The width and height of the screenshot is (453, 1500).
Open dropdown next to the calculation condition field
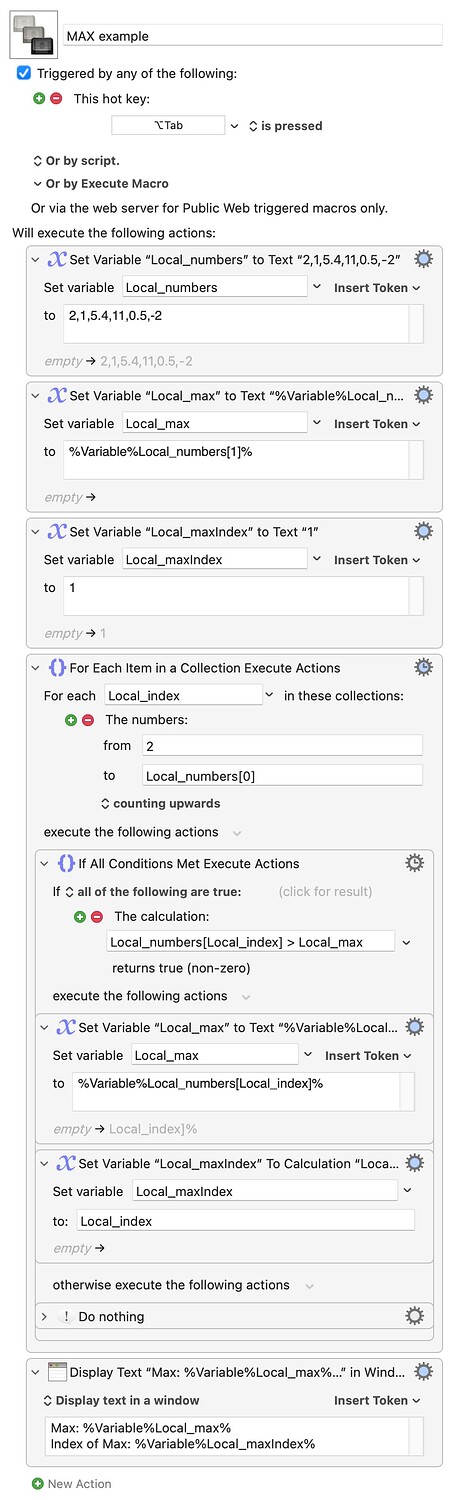(406, 942)
